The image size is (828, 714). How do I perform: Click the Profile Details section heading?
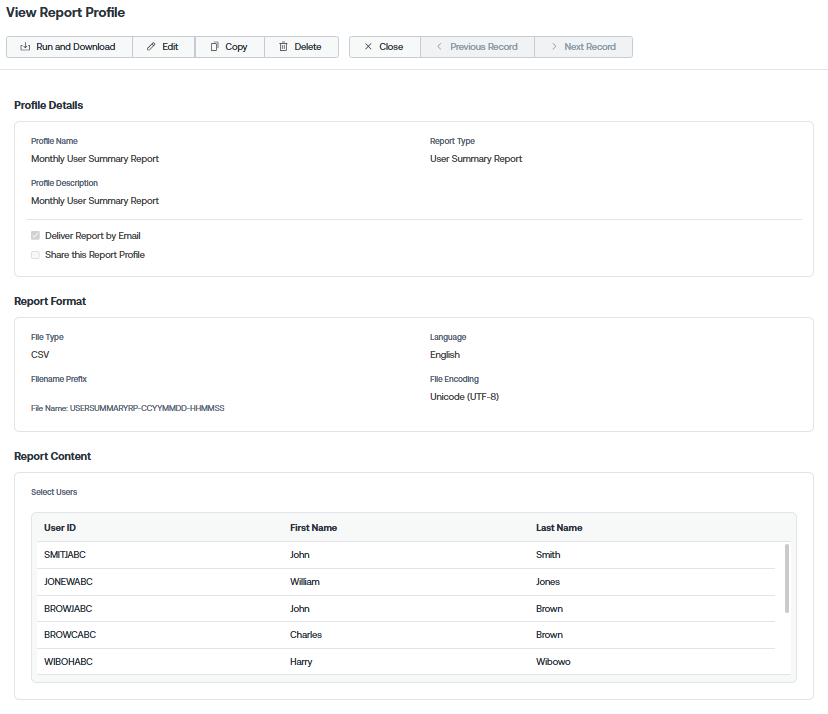49,105
